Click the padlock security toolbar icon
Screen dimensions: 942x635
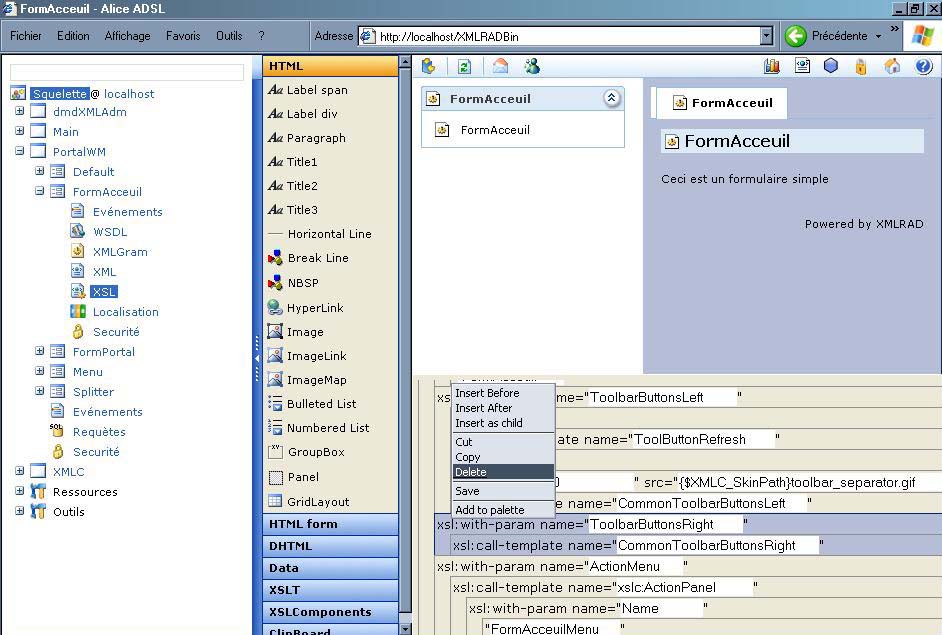click(860, 66)
